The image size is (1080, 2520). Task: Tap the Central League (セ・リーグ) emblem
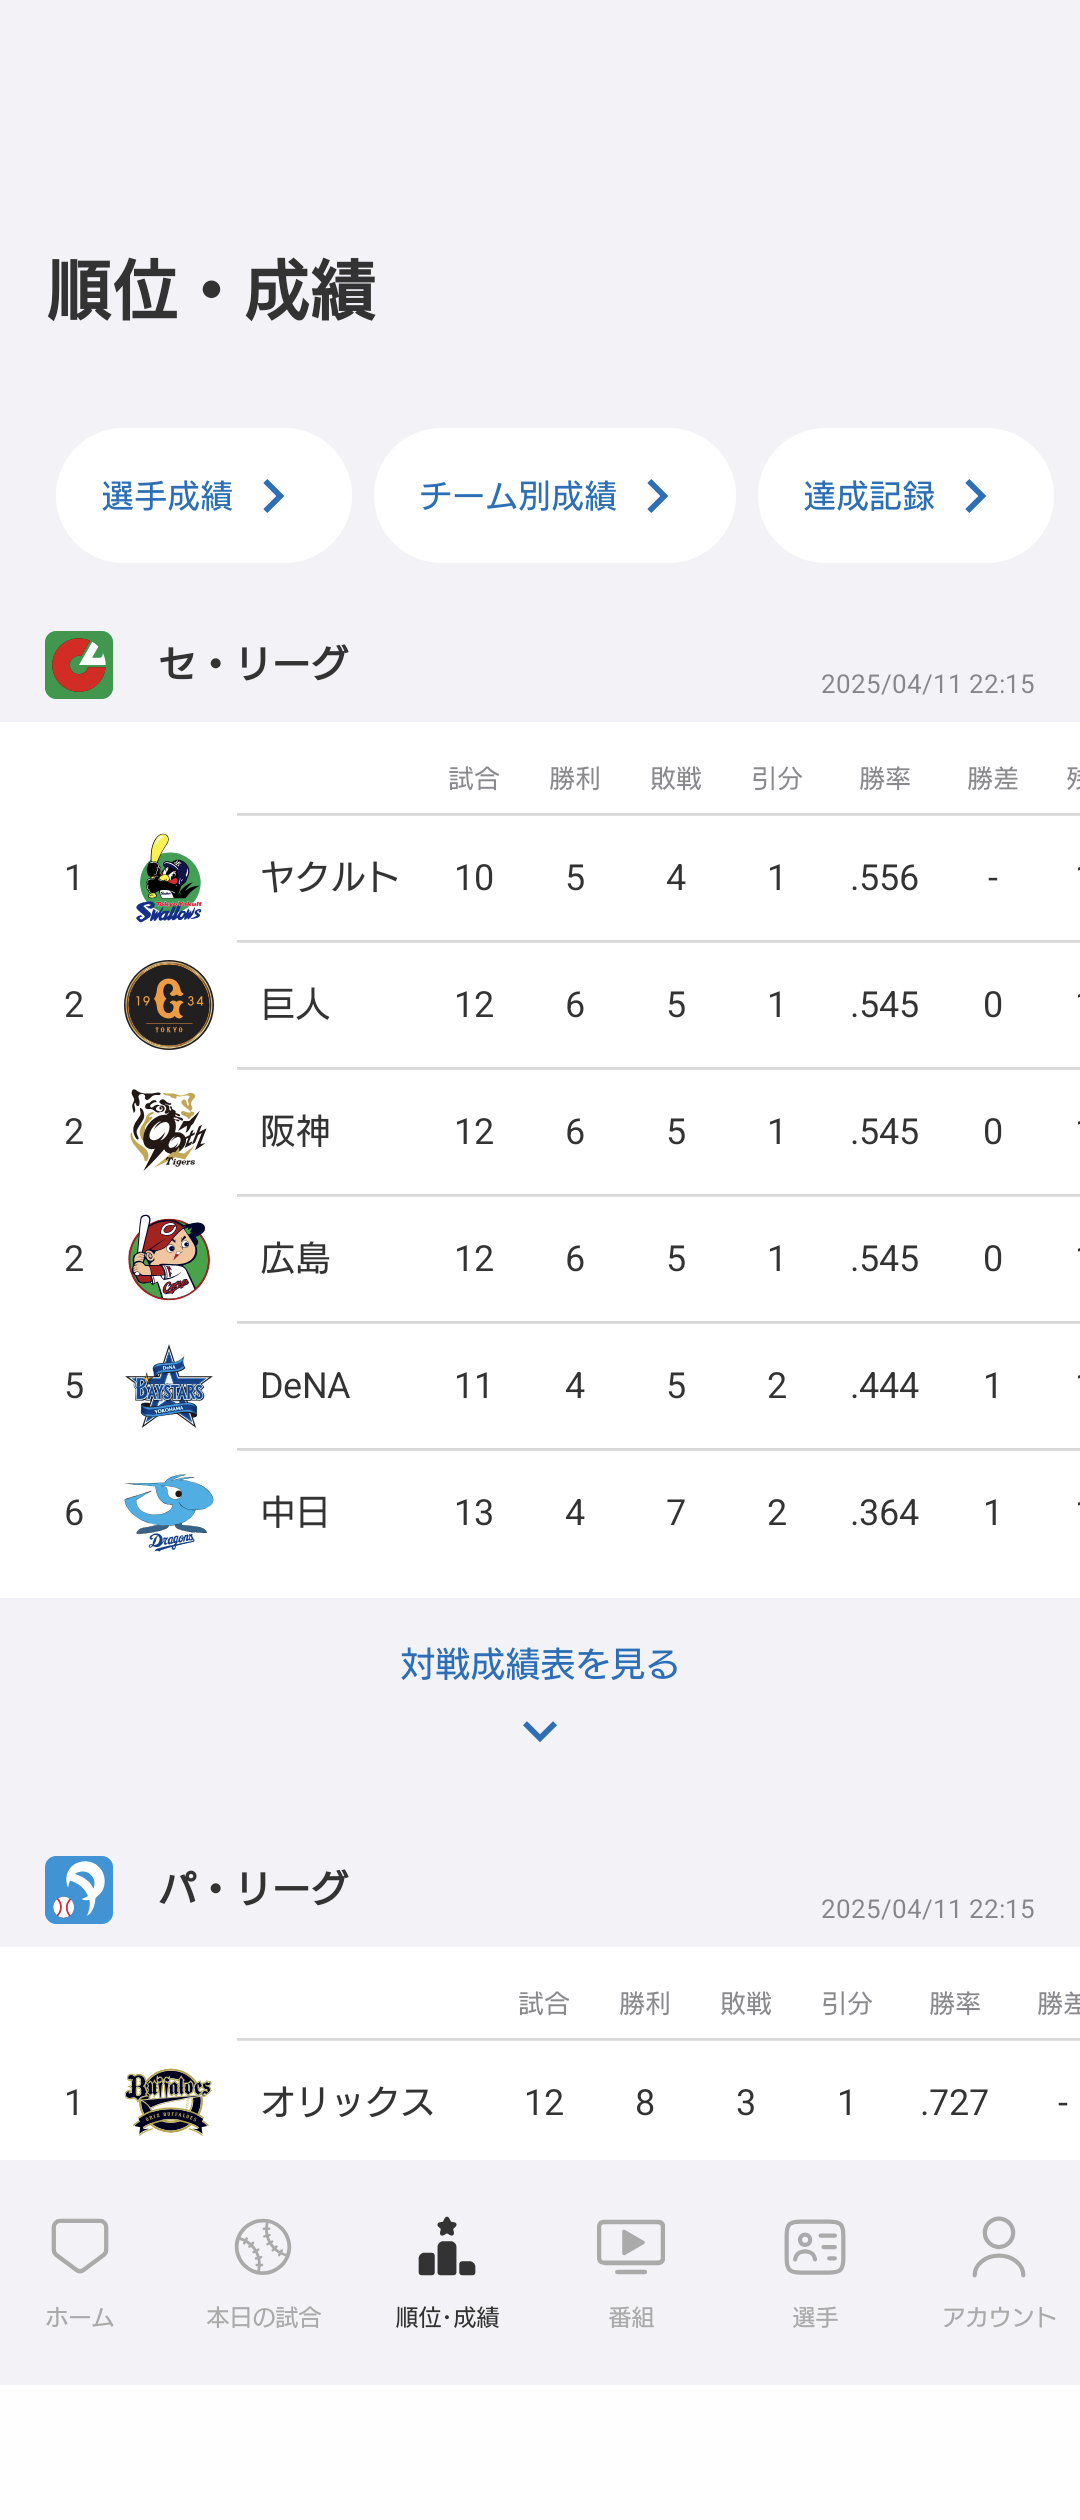[x=79, y=665]
